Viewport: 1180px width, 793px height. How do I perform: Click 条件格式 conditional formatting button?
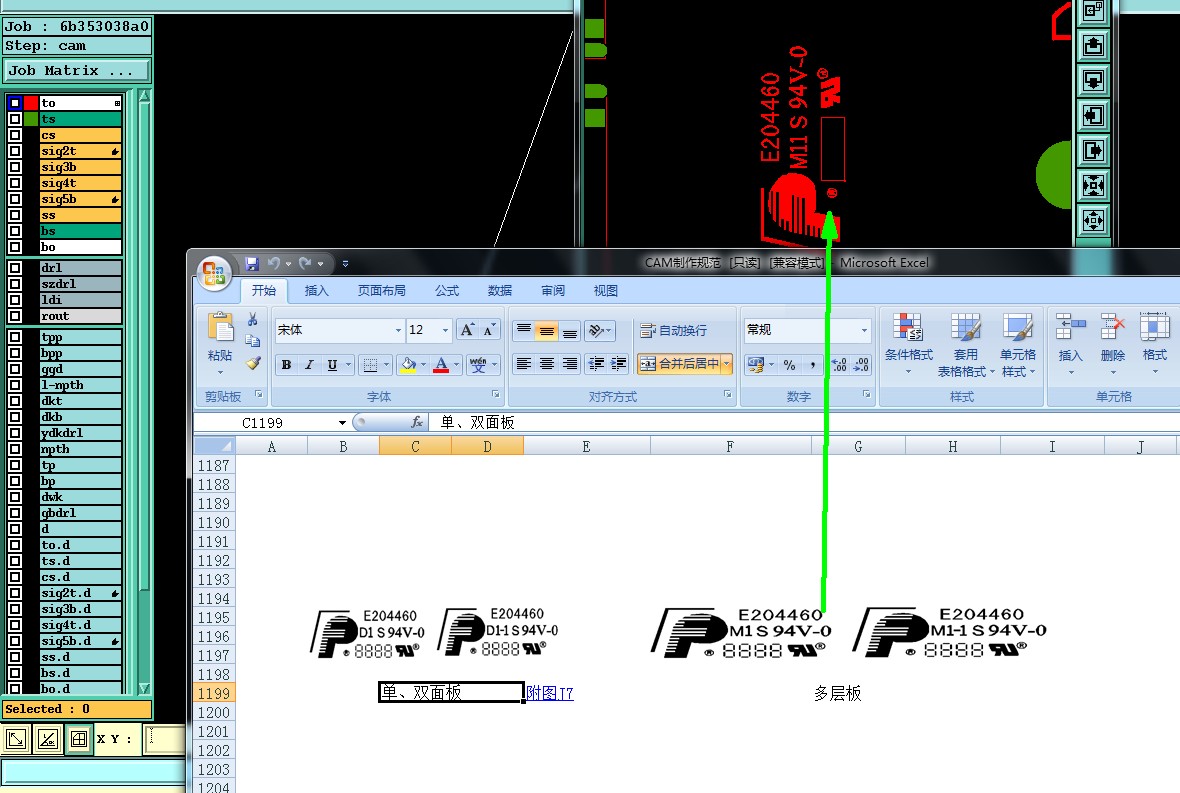908,346
